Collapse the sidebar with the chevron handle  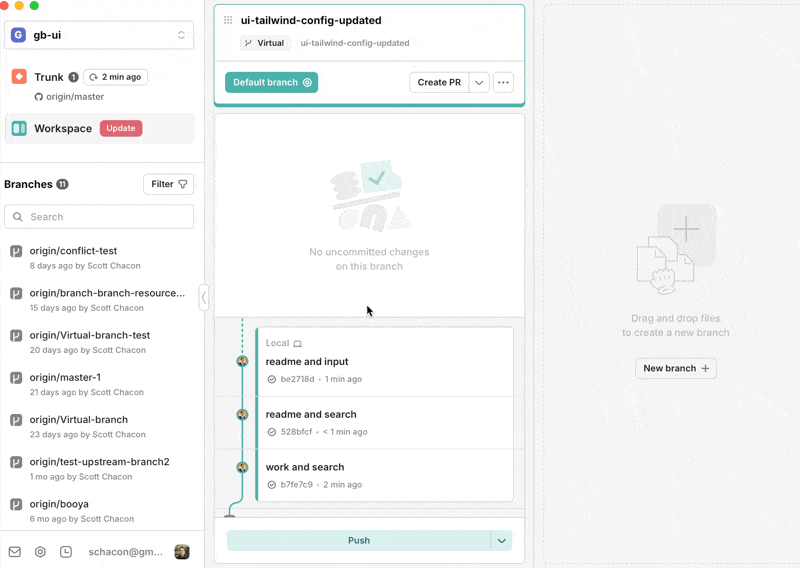pyautogui.click(x=204, y=297)
